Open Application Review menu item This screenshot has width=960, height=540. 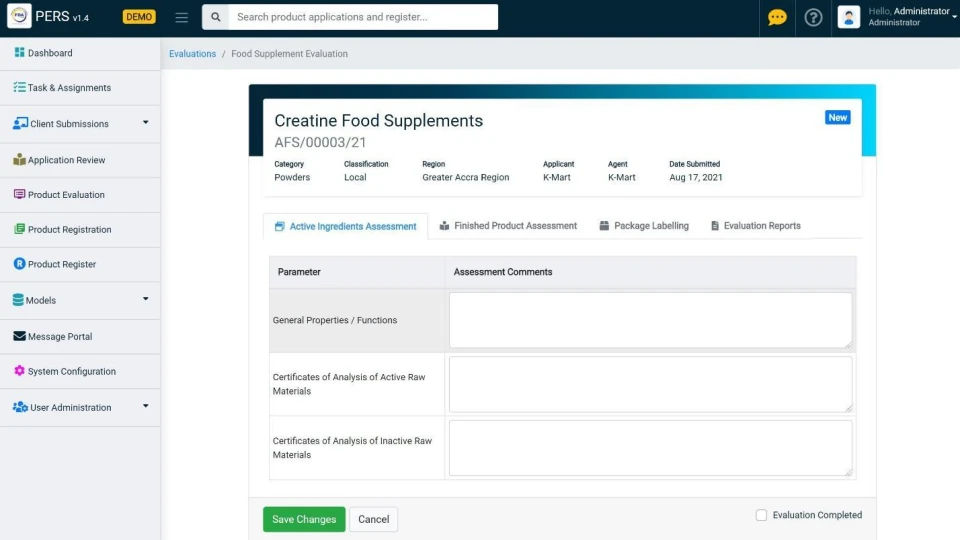pos(80,160)
